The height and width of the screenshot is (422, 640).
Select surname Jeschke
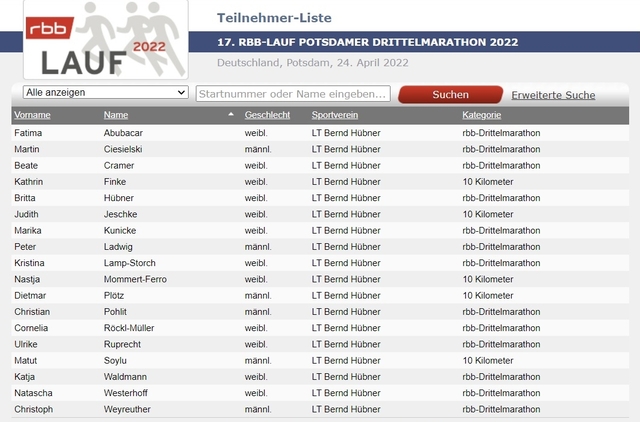pos(120,214)
